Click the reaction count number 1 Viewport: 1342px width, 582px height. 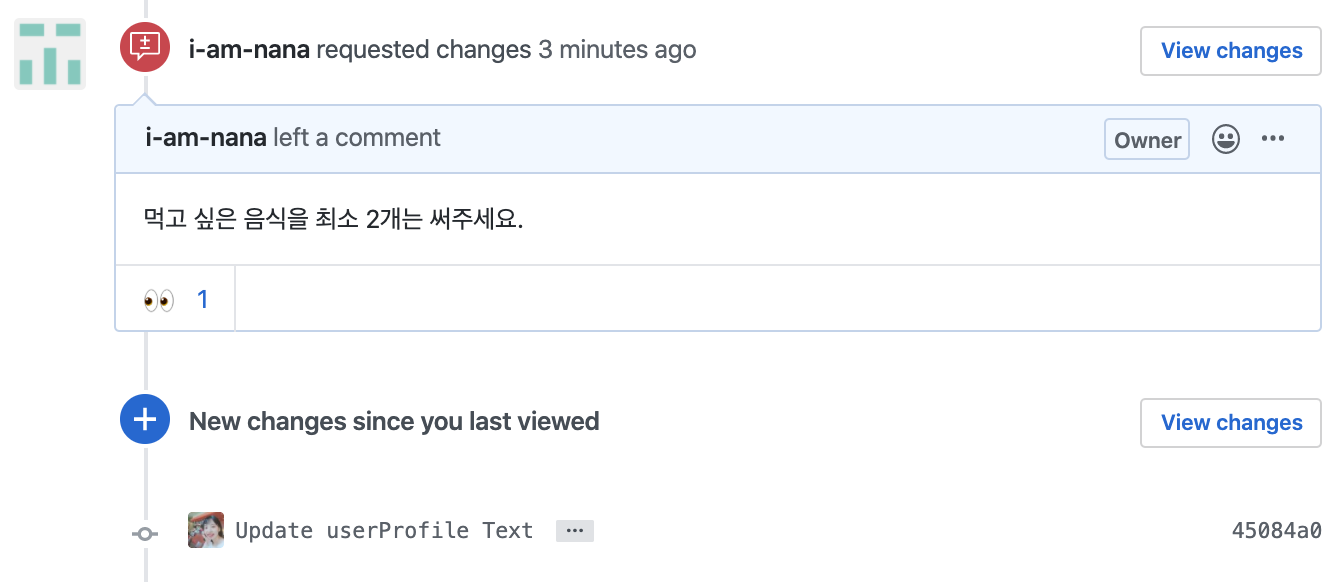pyautogui.click(x=203, y=299)
